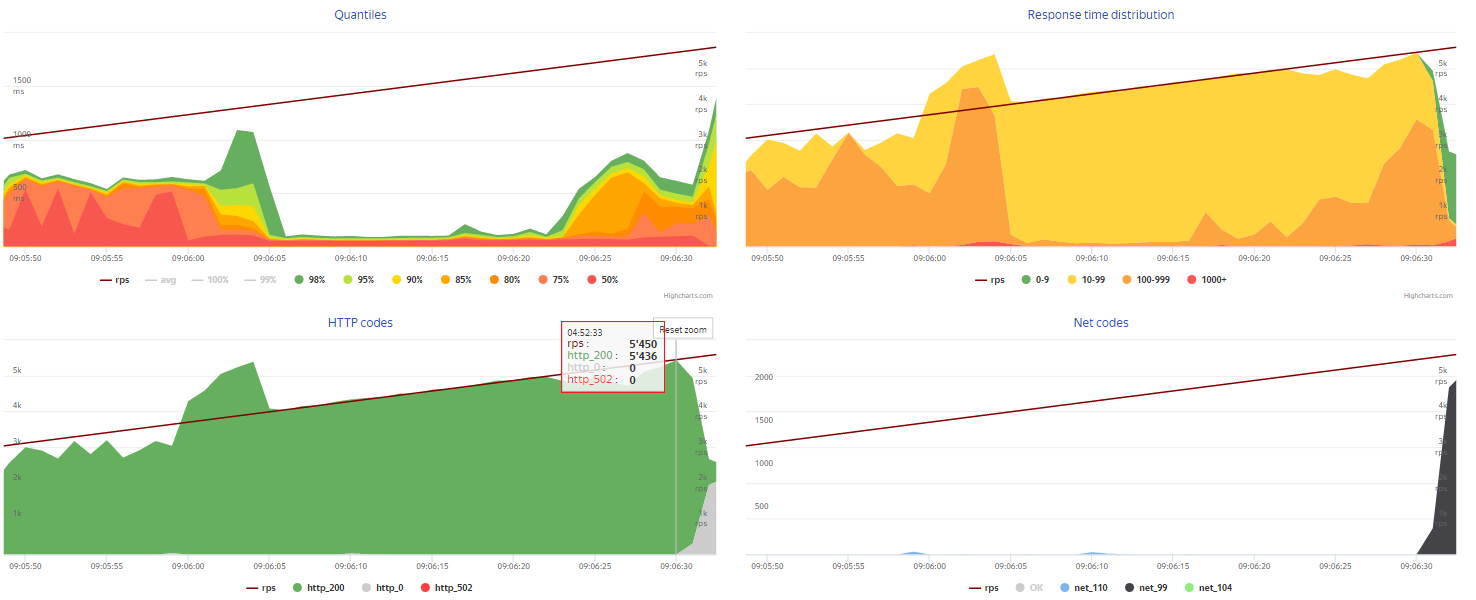Viewport: 1476px width, 600px height.
Task: Toggle http_502 legend entry
Action: click(447, 588)
